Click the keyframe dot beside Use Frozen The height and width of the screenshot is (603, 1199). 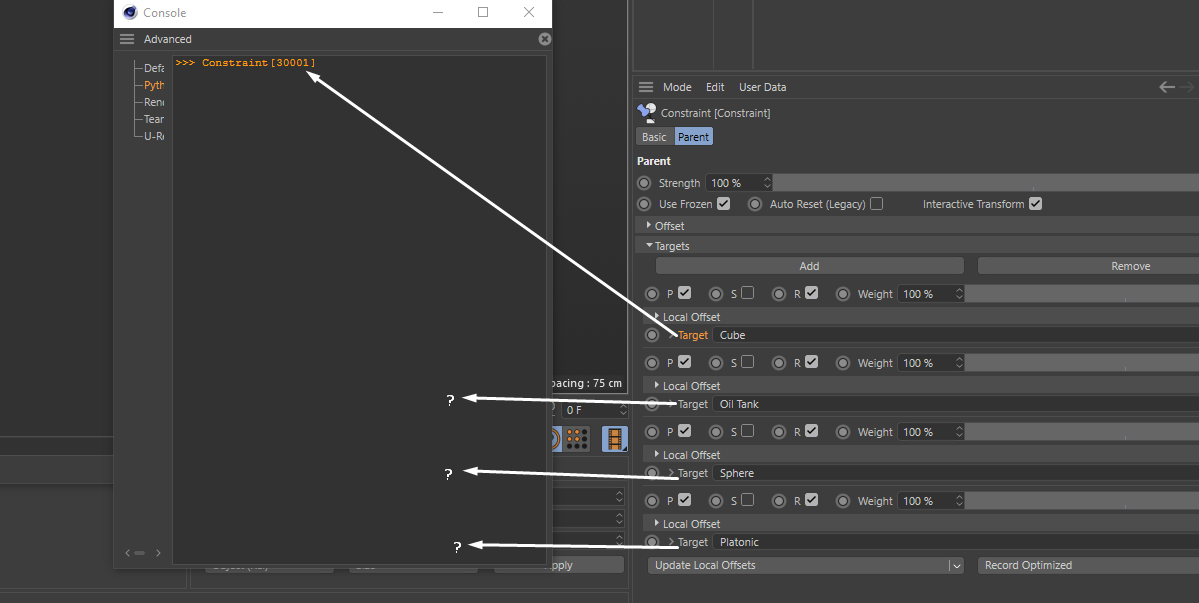(645, 204)
